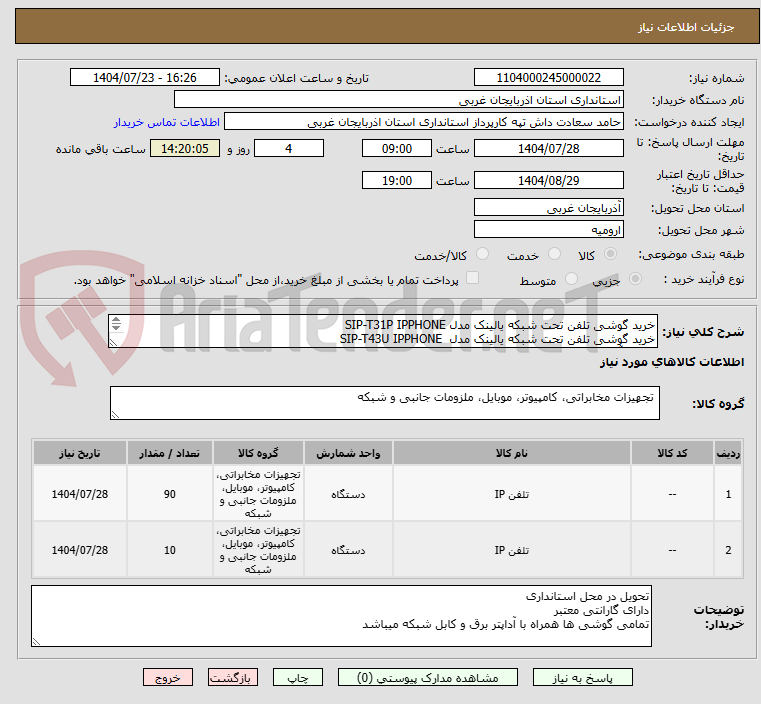Click دستگاه unit in row 1

tap(348, 494)
